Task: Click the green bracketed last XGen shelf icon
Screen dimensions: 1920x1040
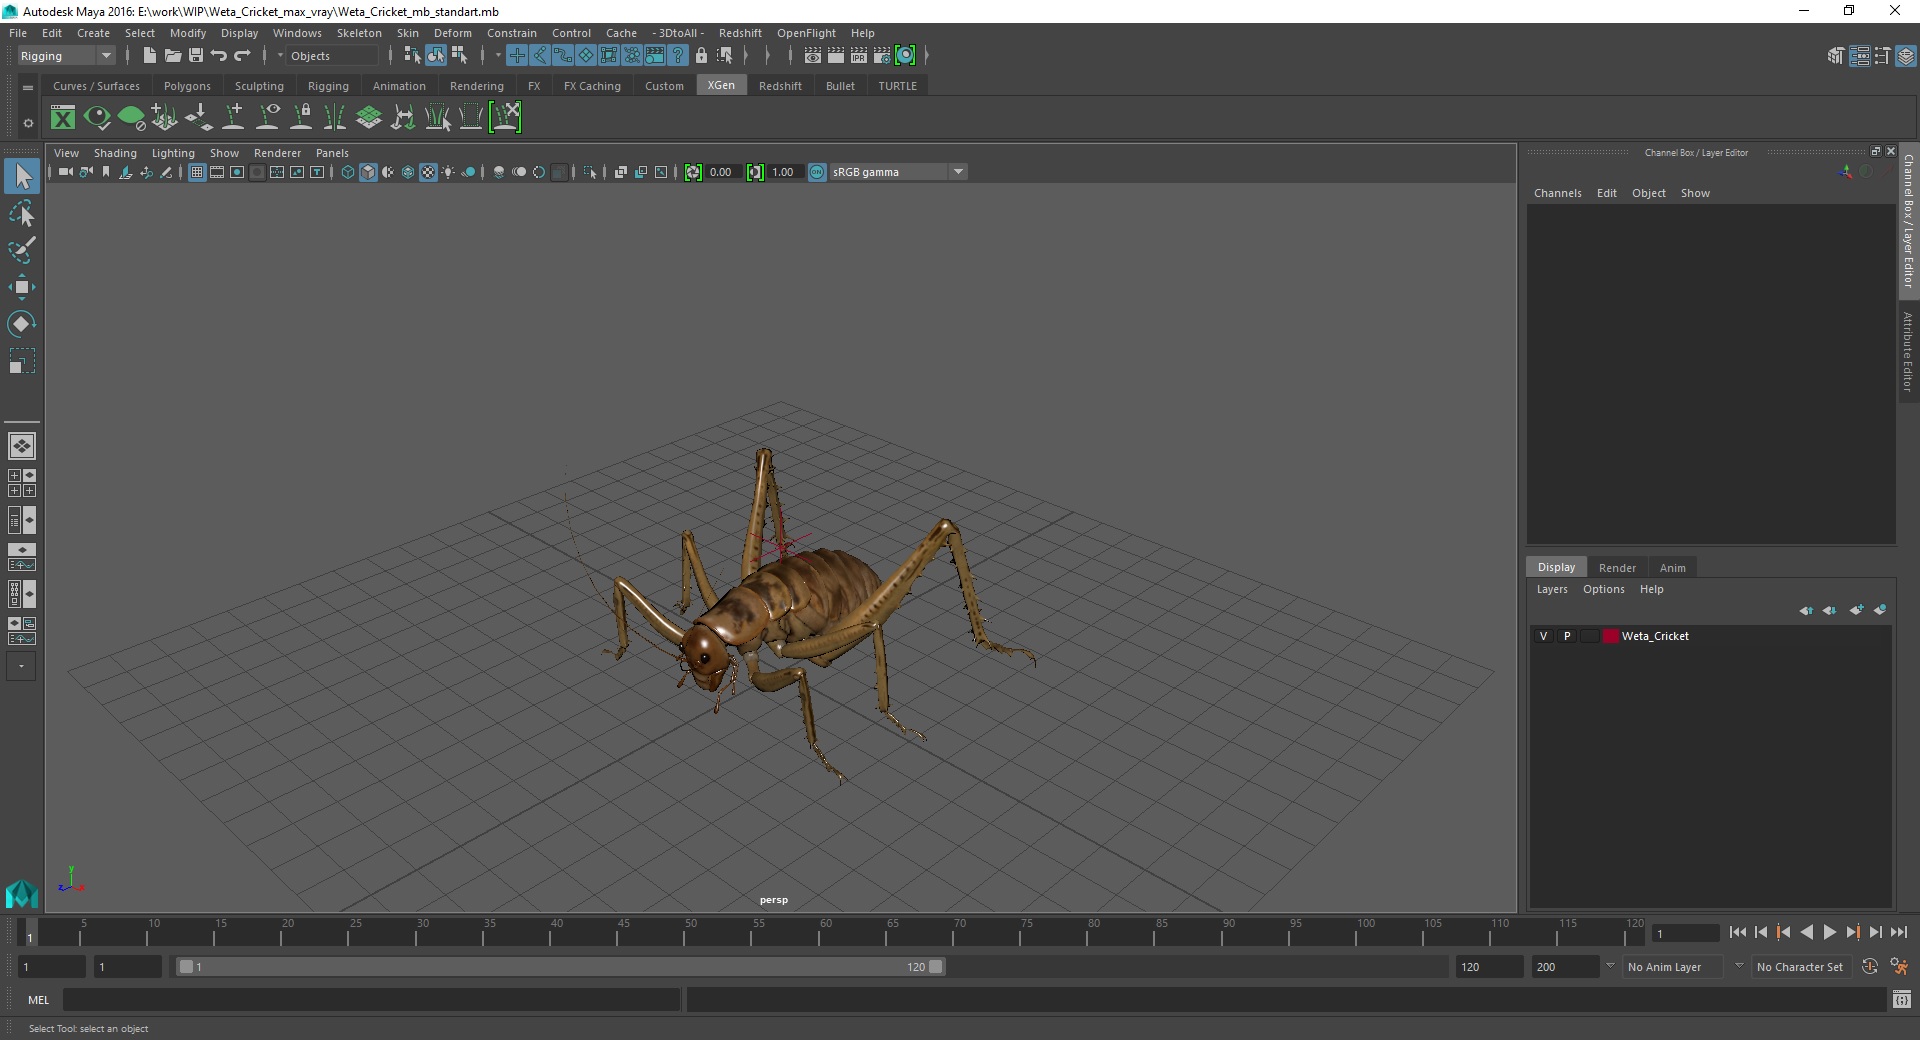Action: (x=505, y=118)
